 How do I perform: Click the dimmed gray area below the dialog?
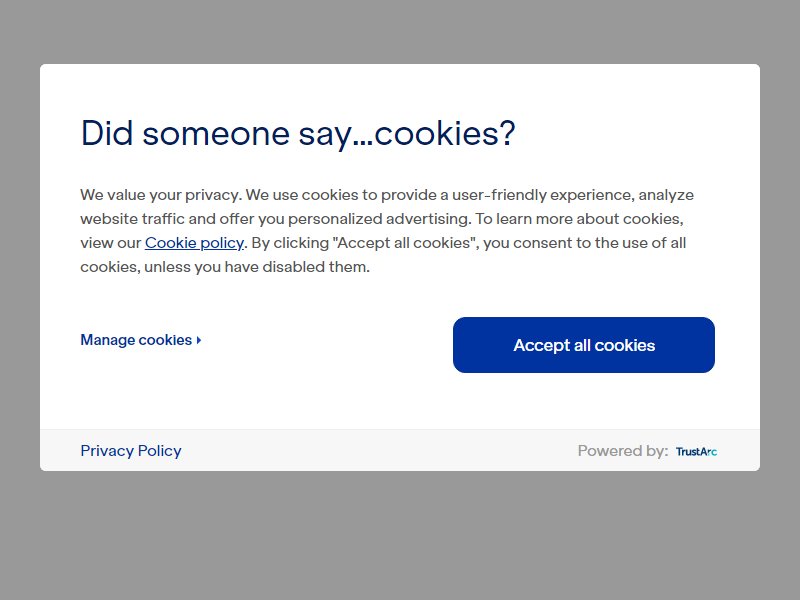tap(400, 536)
